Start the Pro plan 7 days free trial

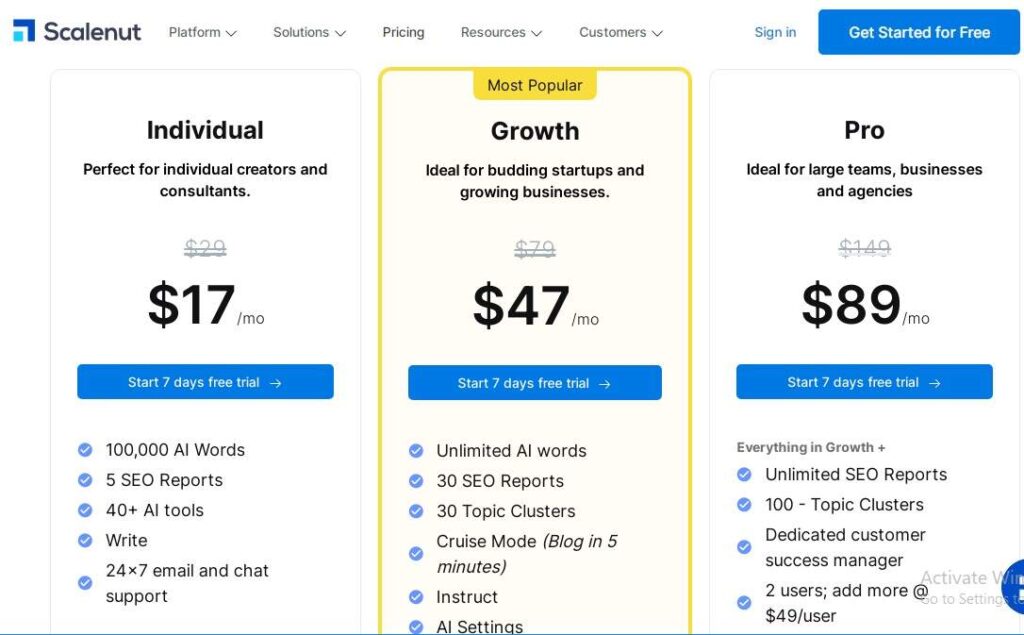pyautogui.click(x=864, y=382)
